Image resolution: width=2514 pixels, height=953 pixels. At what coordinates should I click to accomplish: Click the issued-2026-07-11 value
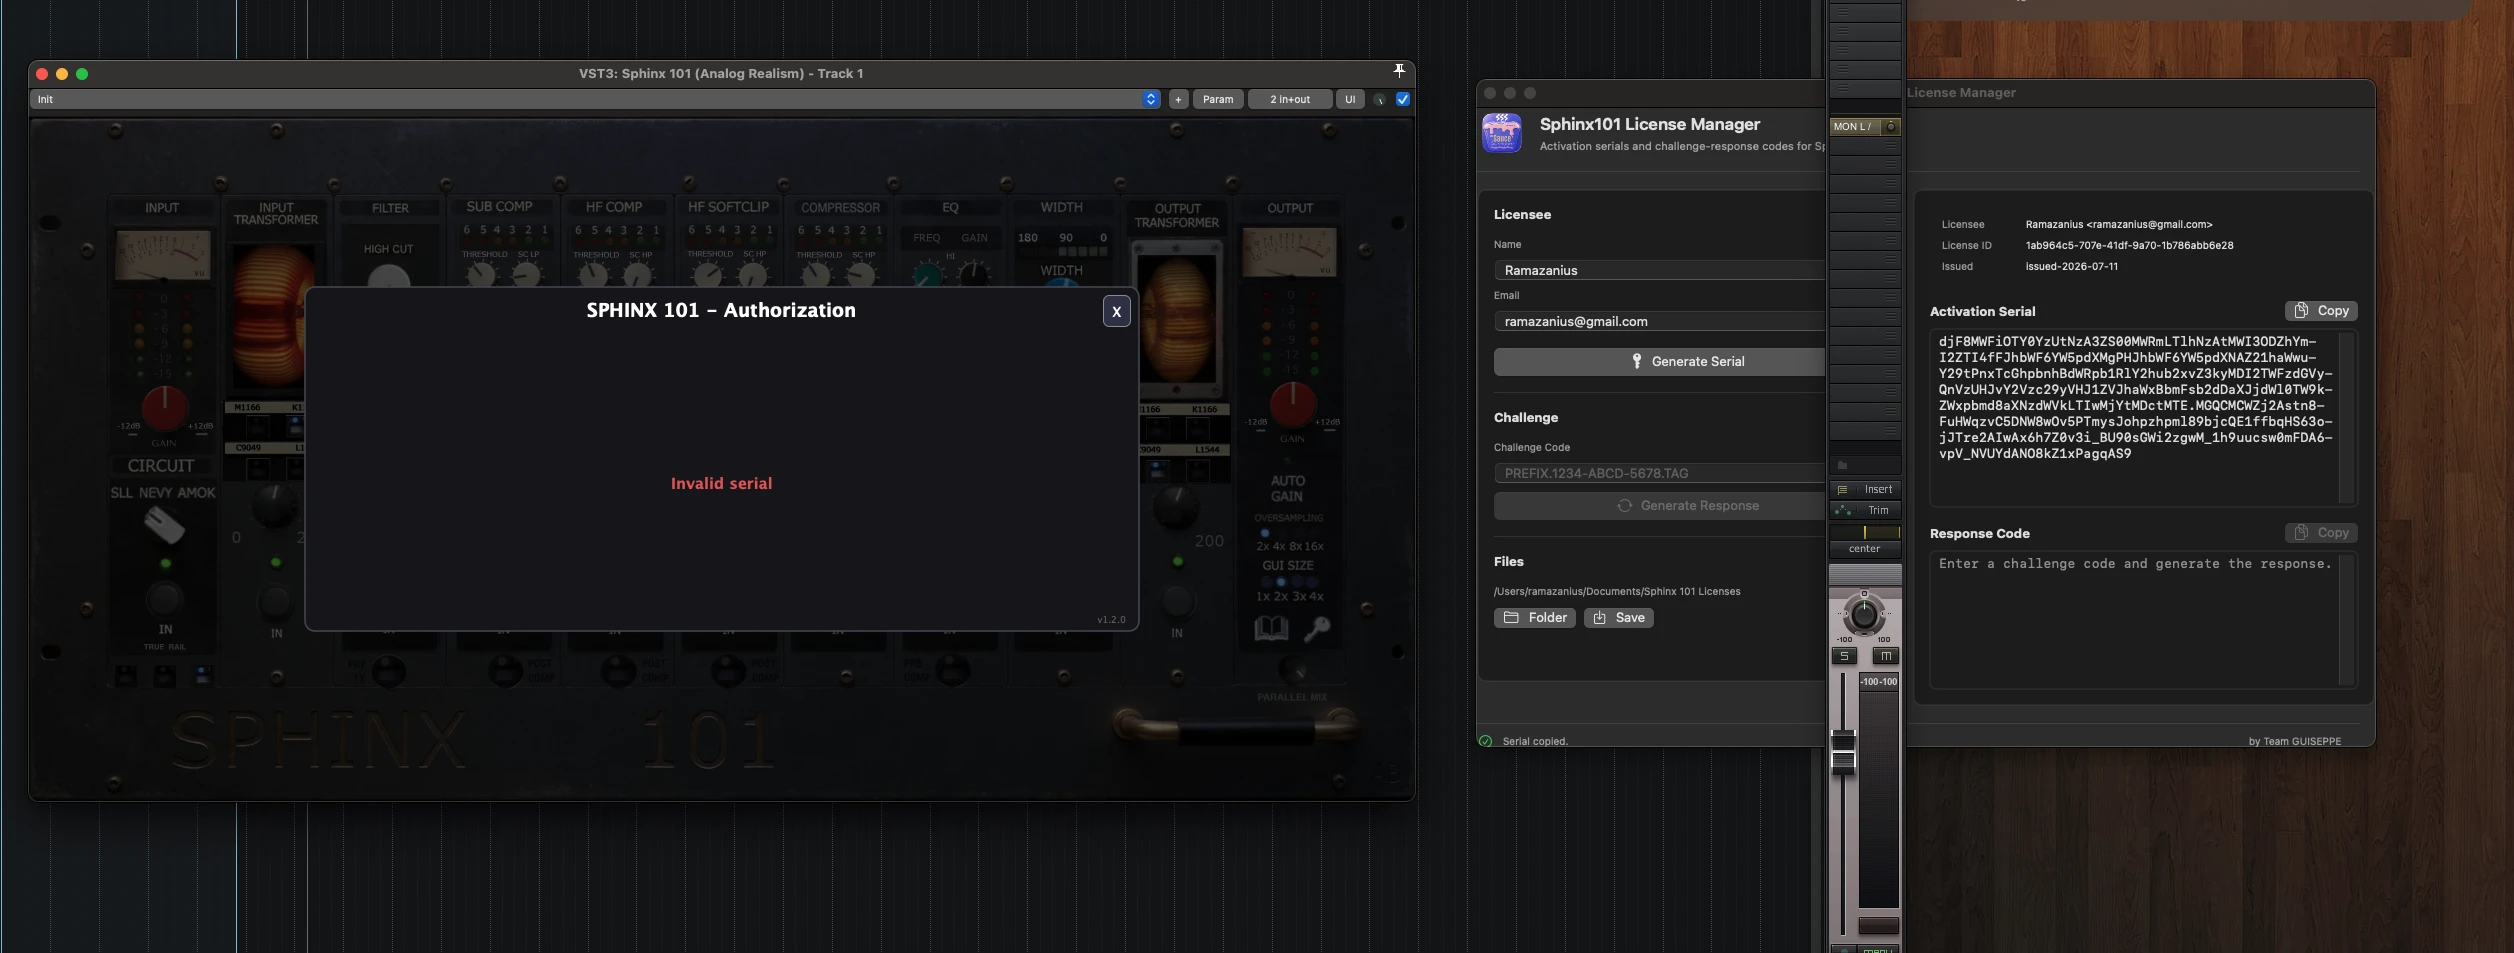pyautogui.click(x=2071, y=266)
